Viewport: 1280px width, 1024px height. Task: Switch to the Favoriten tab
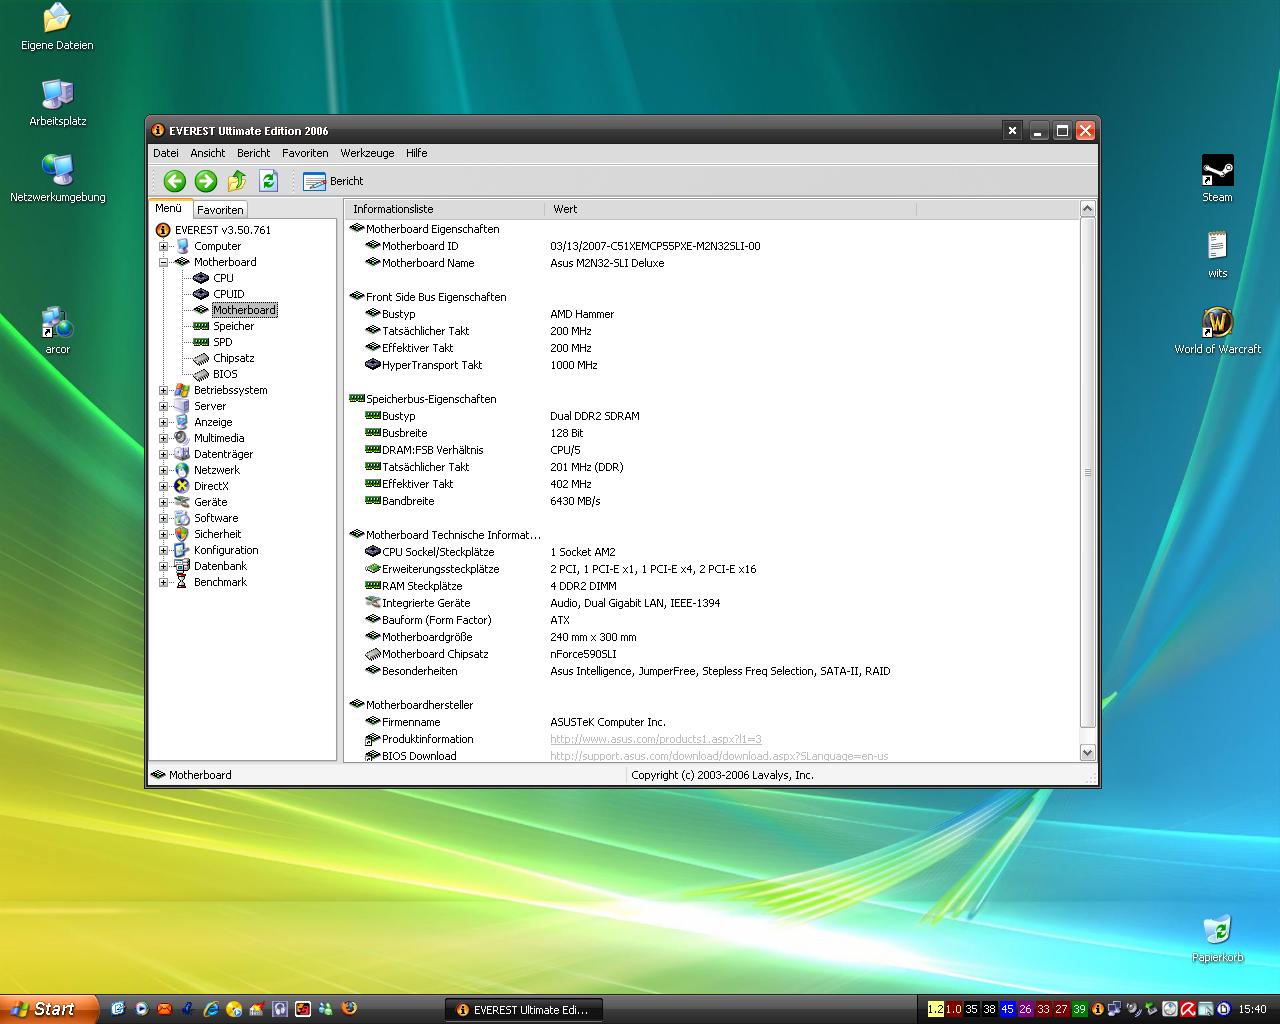(220, 210)
